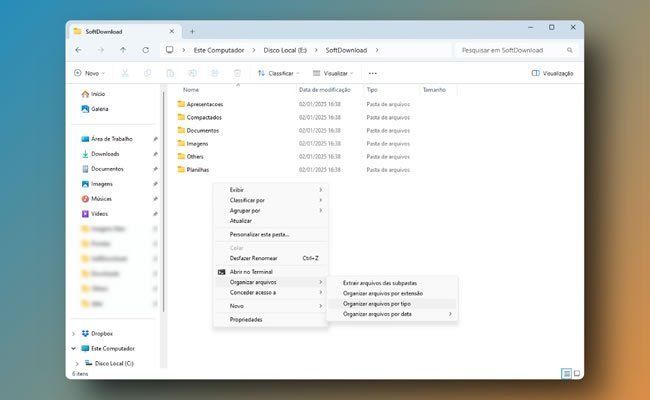
Task: Click the chevron after SoftDownload in the address bar
Action: point(377,50)
